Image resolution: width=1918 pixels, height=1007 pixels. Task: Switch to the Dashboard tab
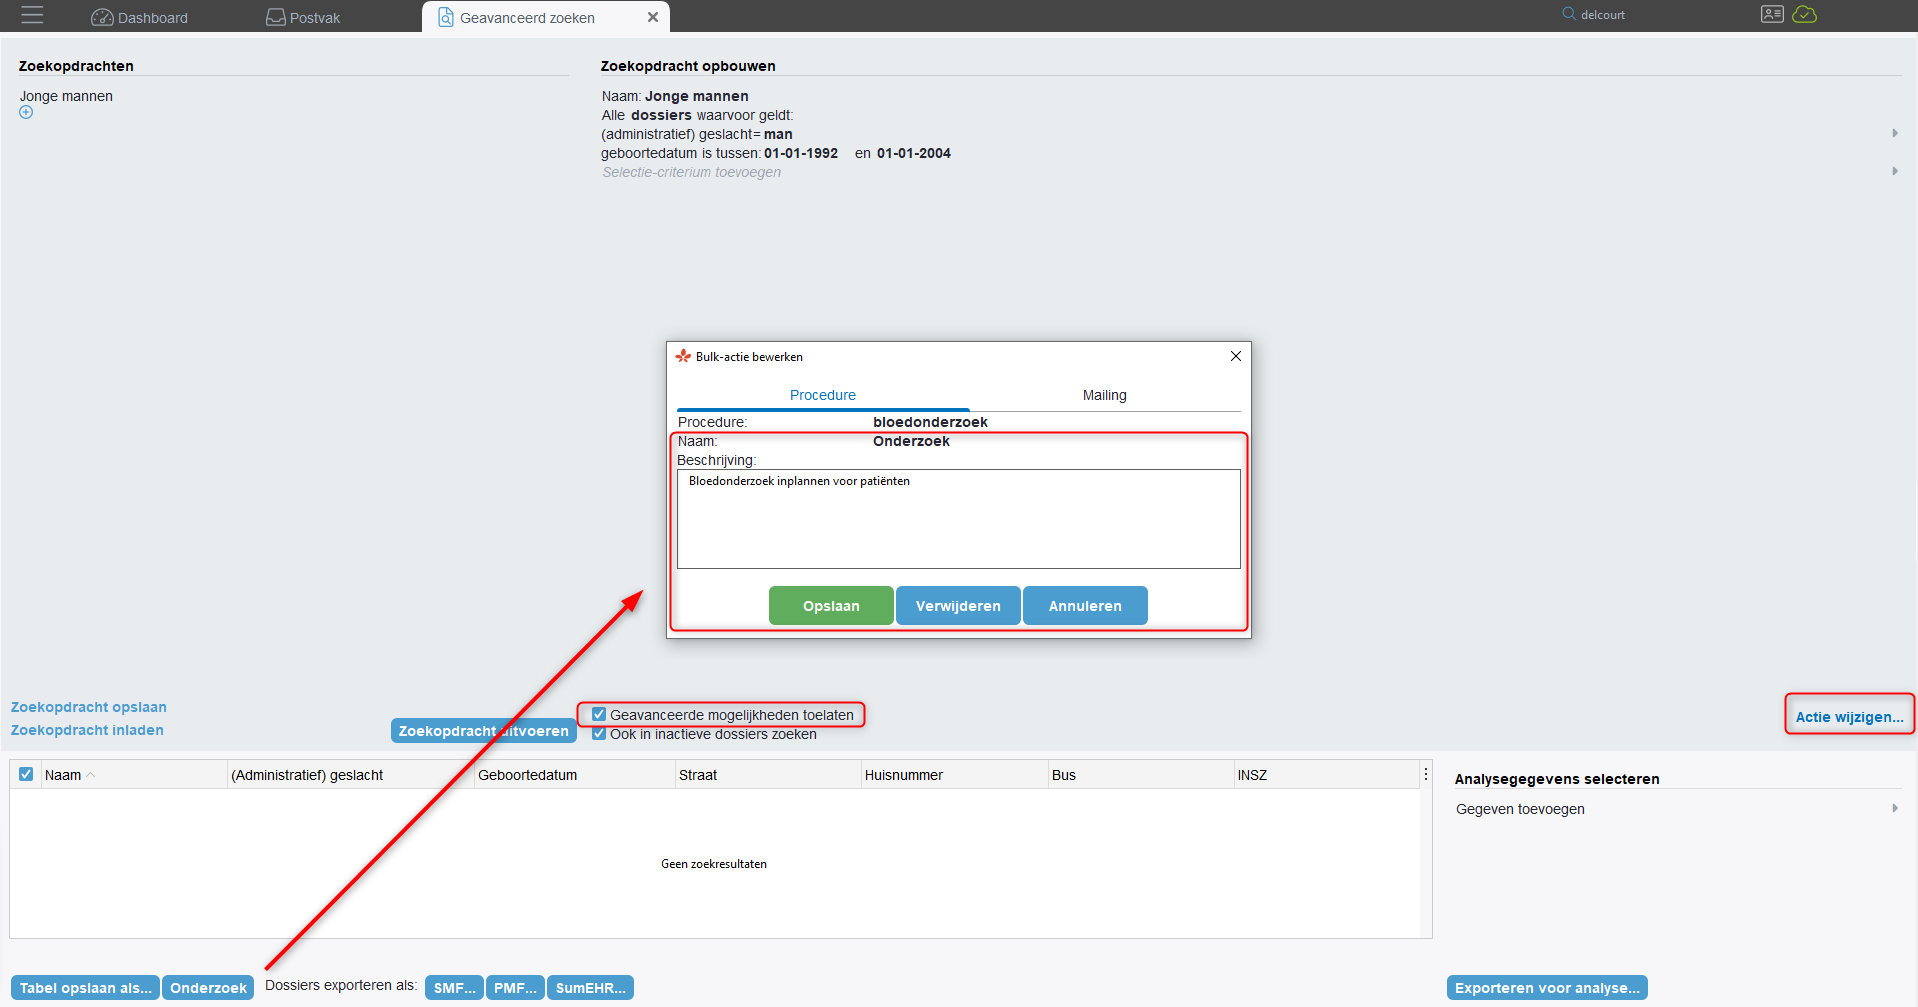tap(139, 17)
